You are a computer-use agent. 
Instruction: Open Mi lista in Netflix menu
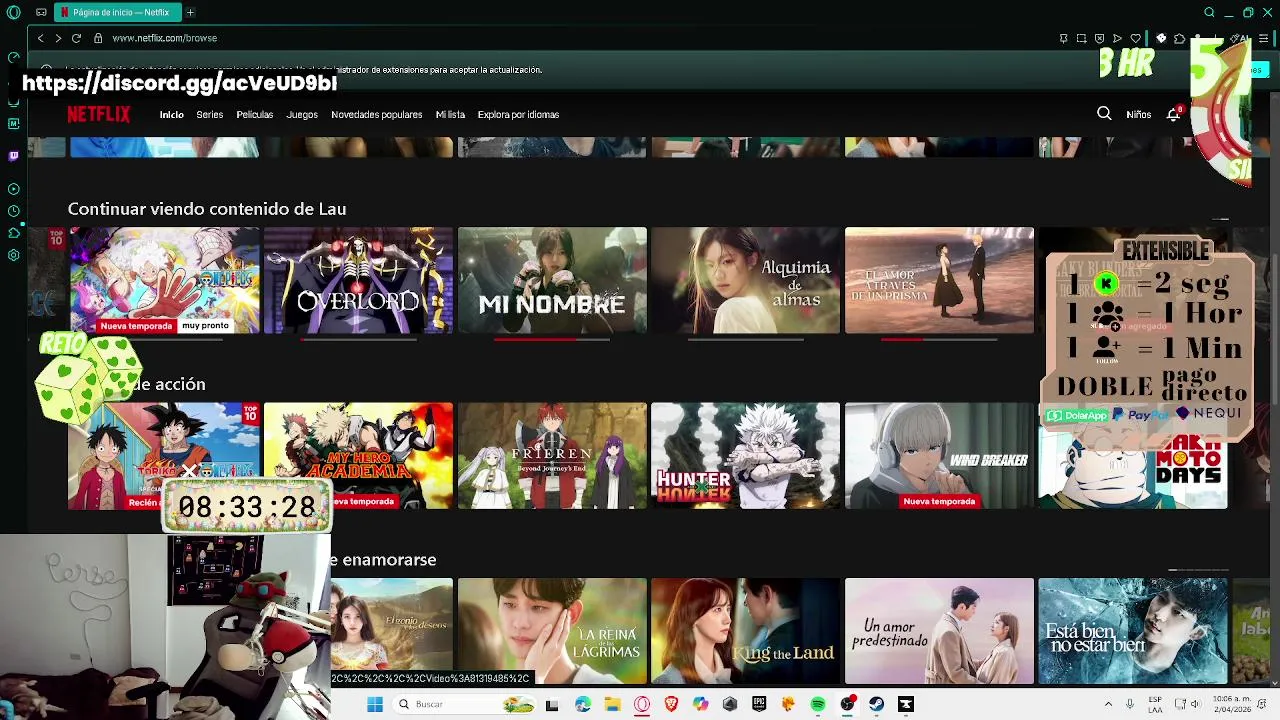tap(450, 114)
